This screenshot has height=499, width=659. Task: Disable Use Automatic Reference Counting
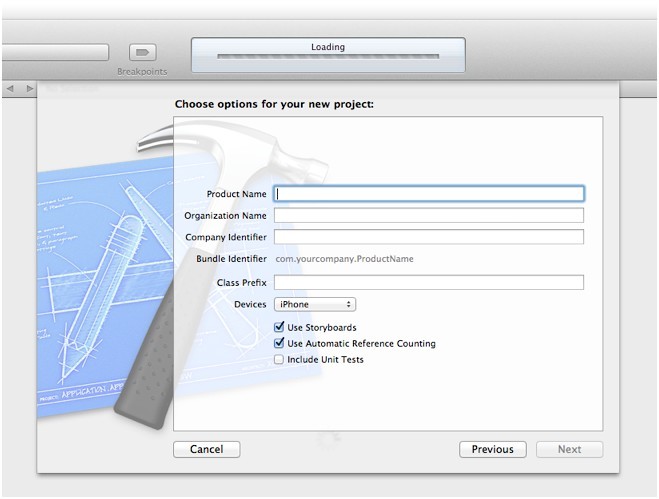(279, 343)
